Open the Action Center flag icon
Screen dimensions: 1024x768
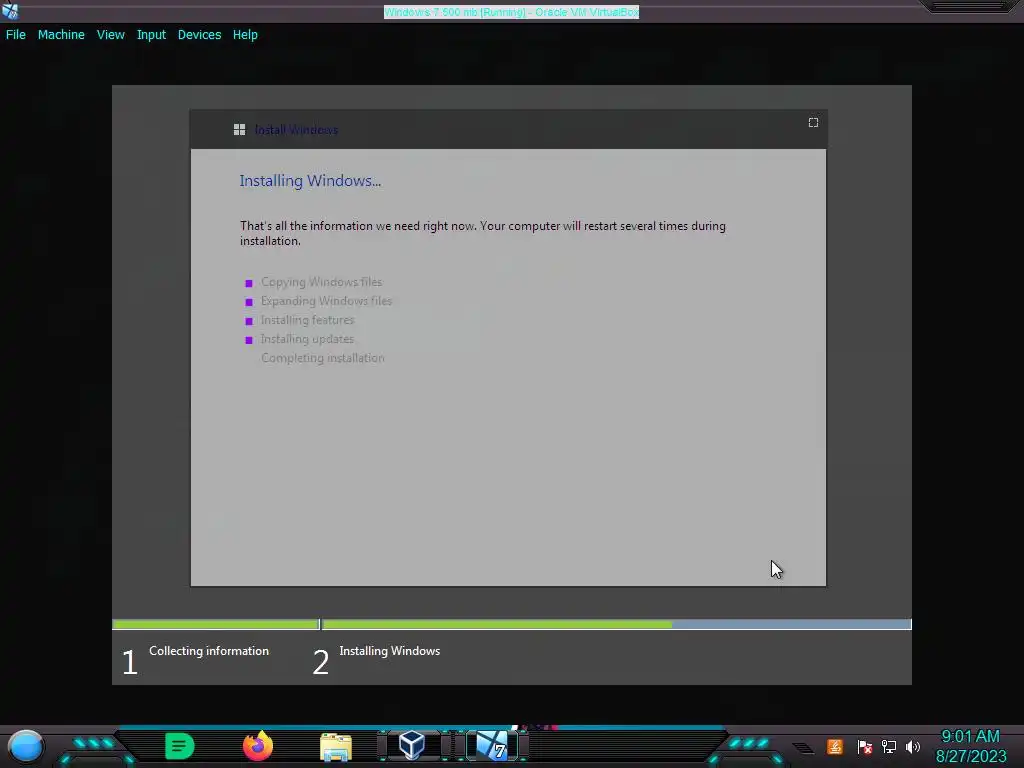[x=865, y=746]
